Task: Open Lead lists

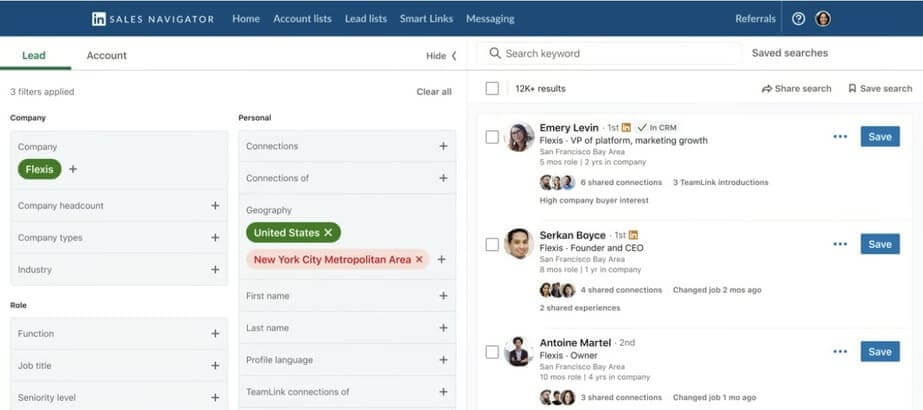Action: 366,19
